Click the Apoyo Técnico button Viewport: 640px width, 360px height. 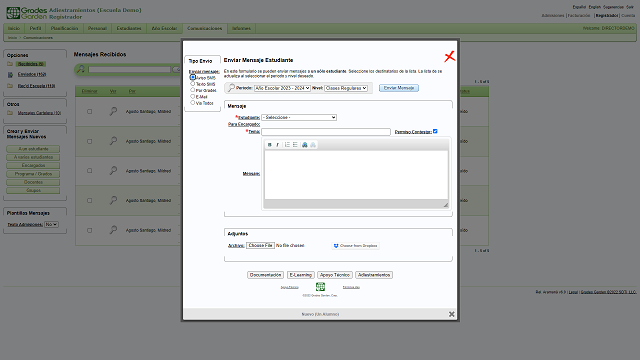coord(335,275)
